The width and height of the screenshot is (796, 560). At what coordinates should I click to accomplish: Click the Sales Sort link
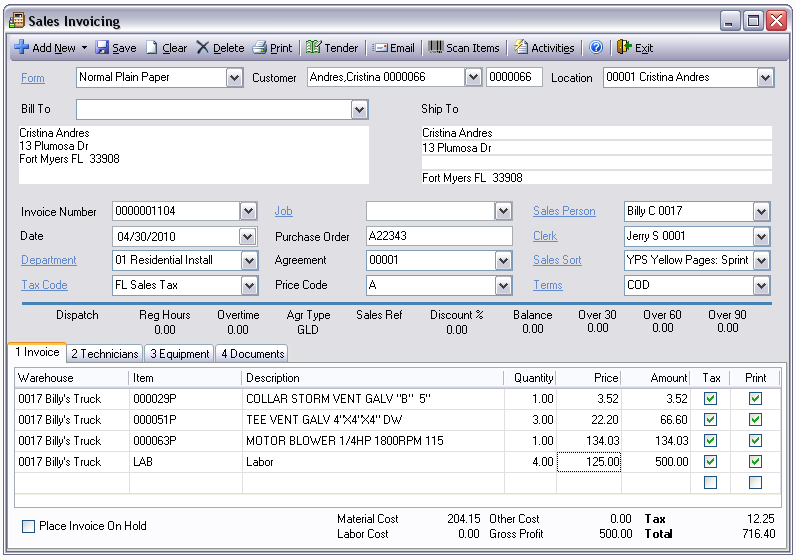tap(557, 260)
